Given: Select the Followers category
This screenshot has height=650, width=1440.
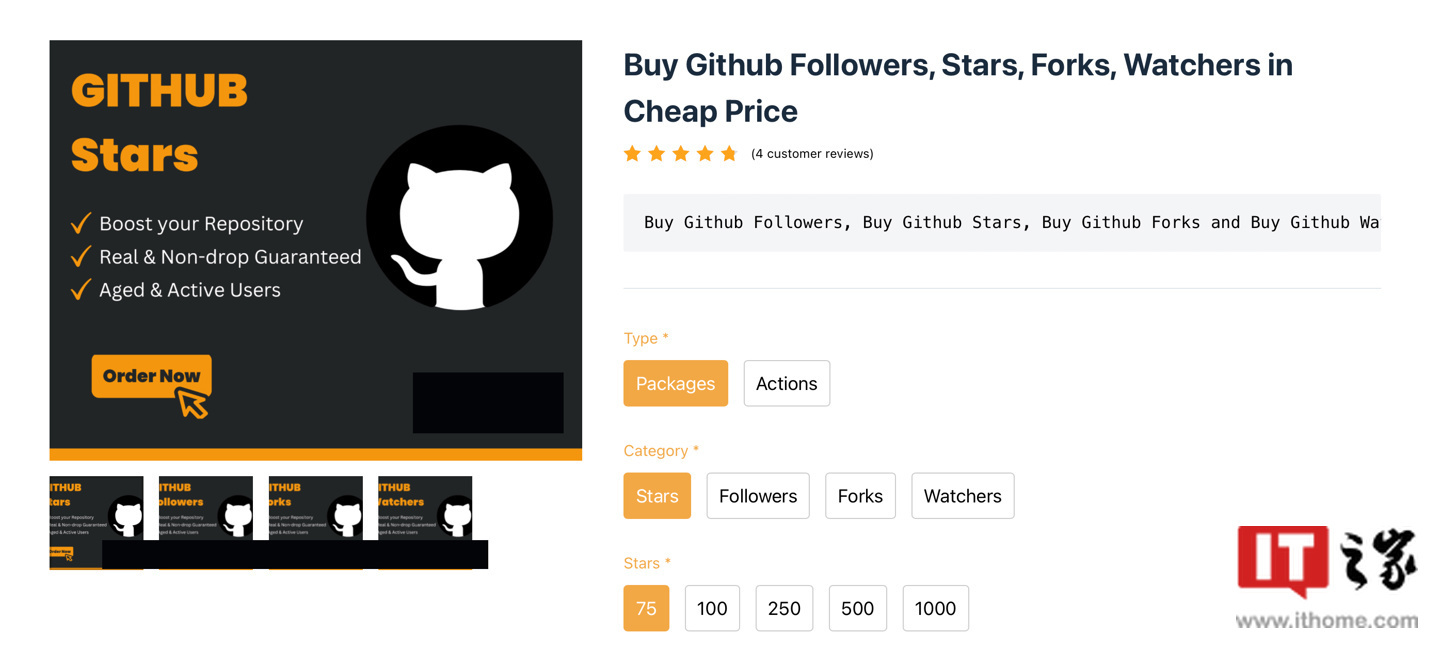Looking at the screenshot, I should 757,495.
